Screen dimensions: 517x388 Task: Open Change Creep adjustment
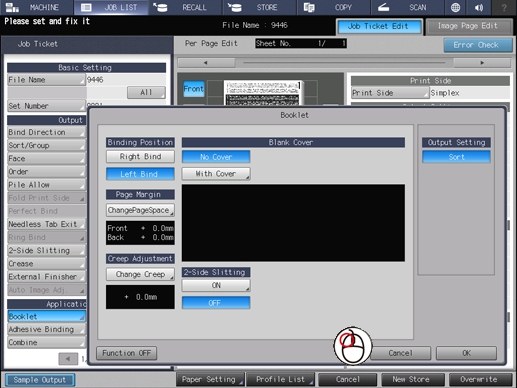click(140, 274)
